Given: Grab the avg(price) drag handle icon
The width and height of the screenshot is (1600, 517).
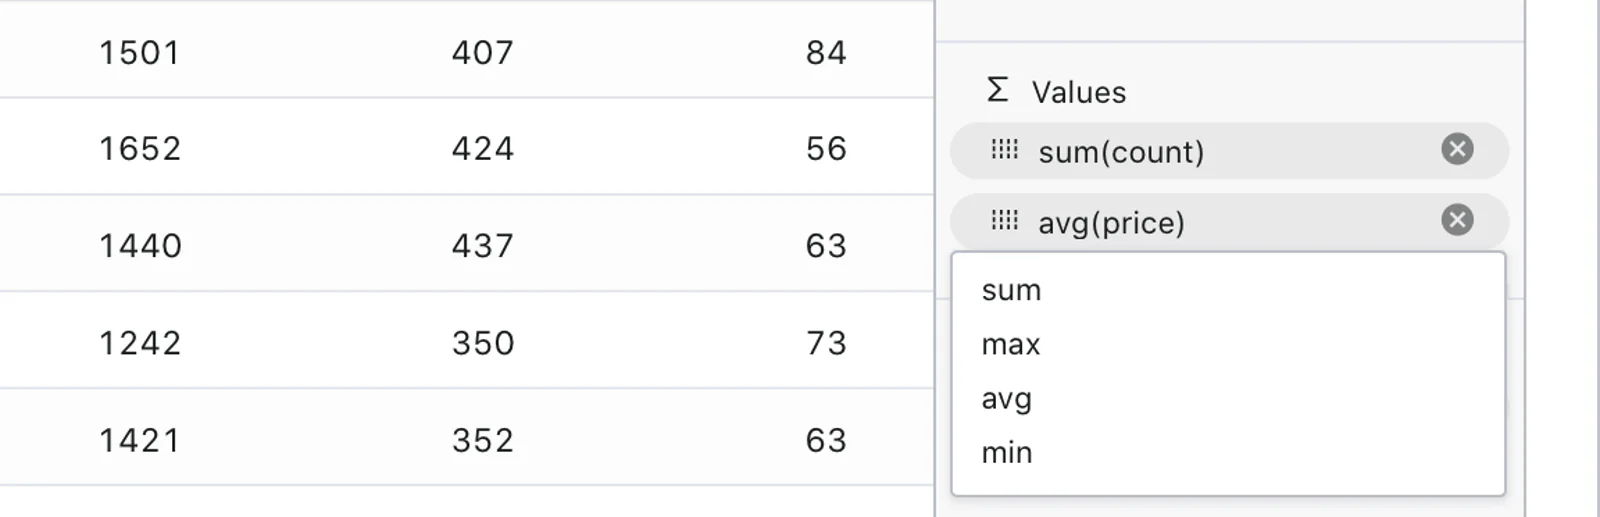Looking at the screenshot, I should tap(1004, 221).
